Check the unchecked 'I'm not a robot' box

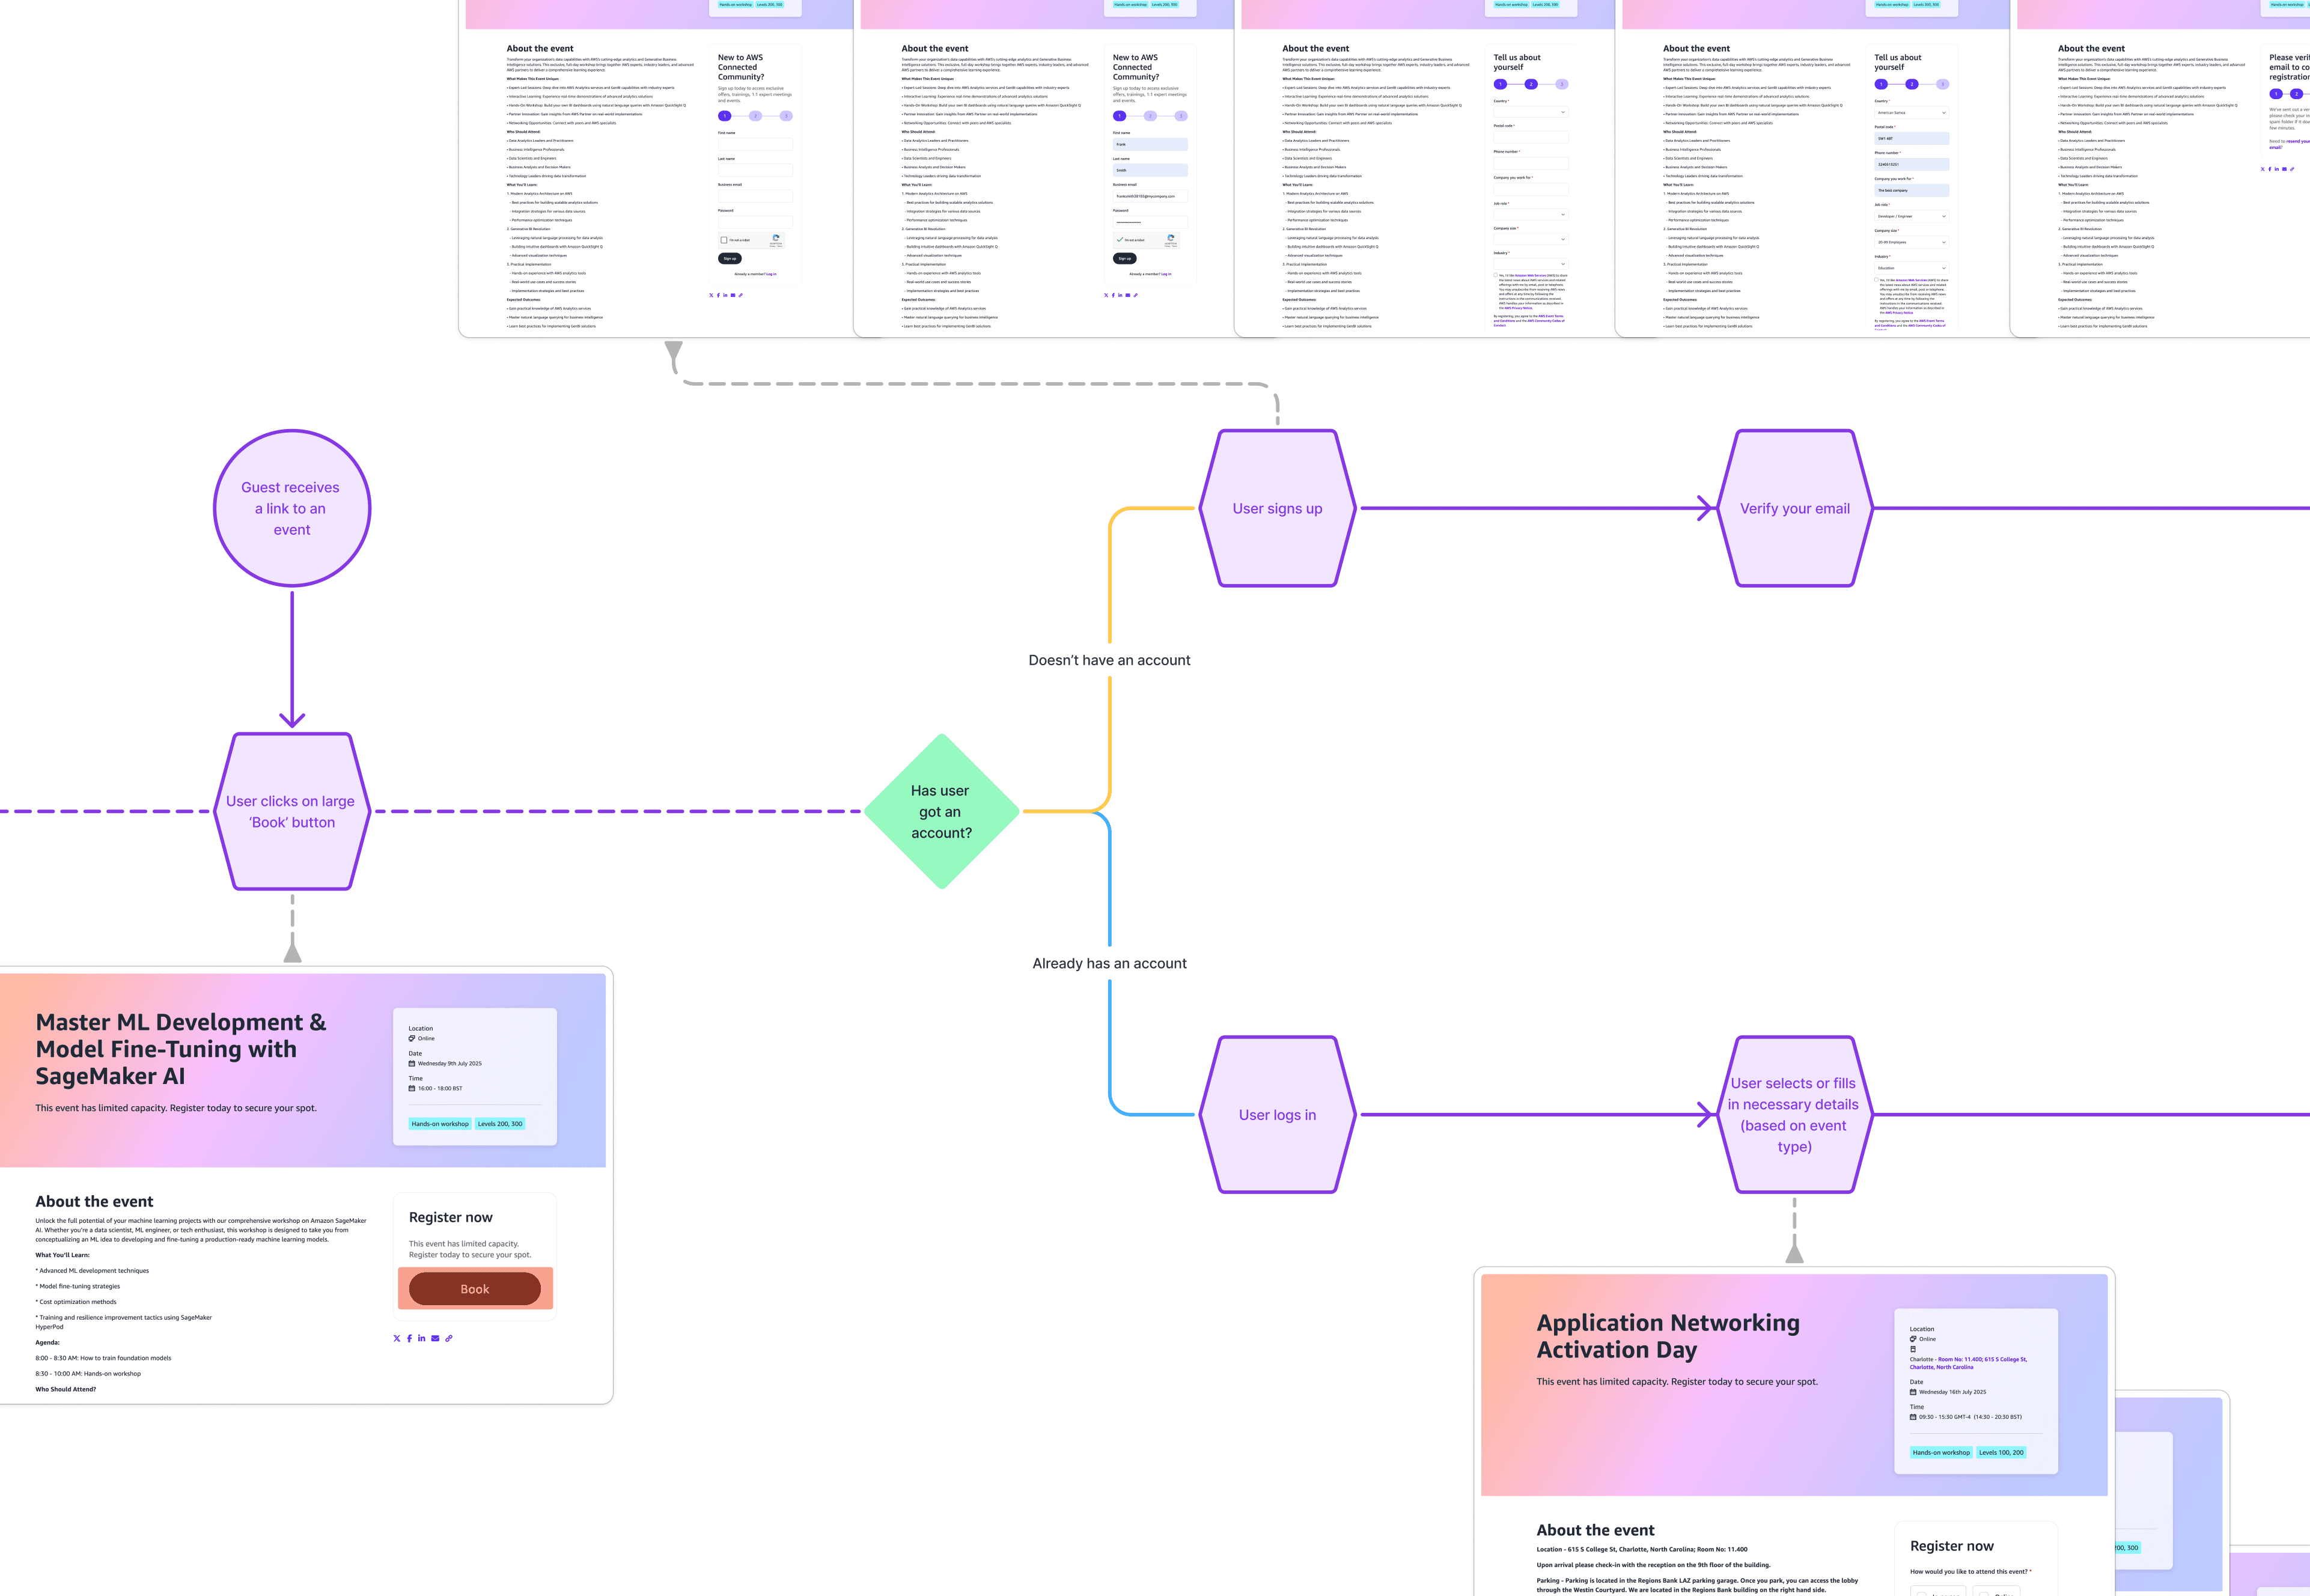[724, 240]
